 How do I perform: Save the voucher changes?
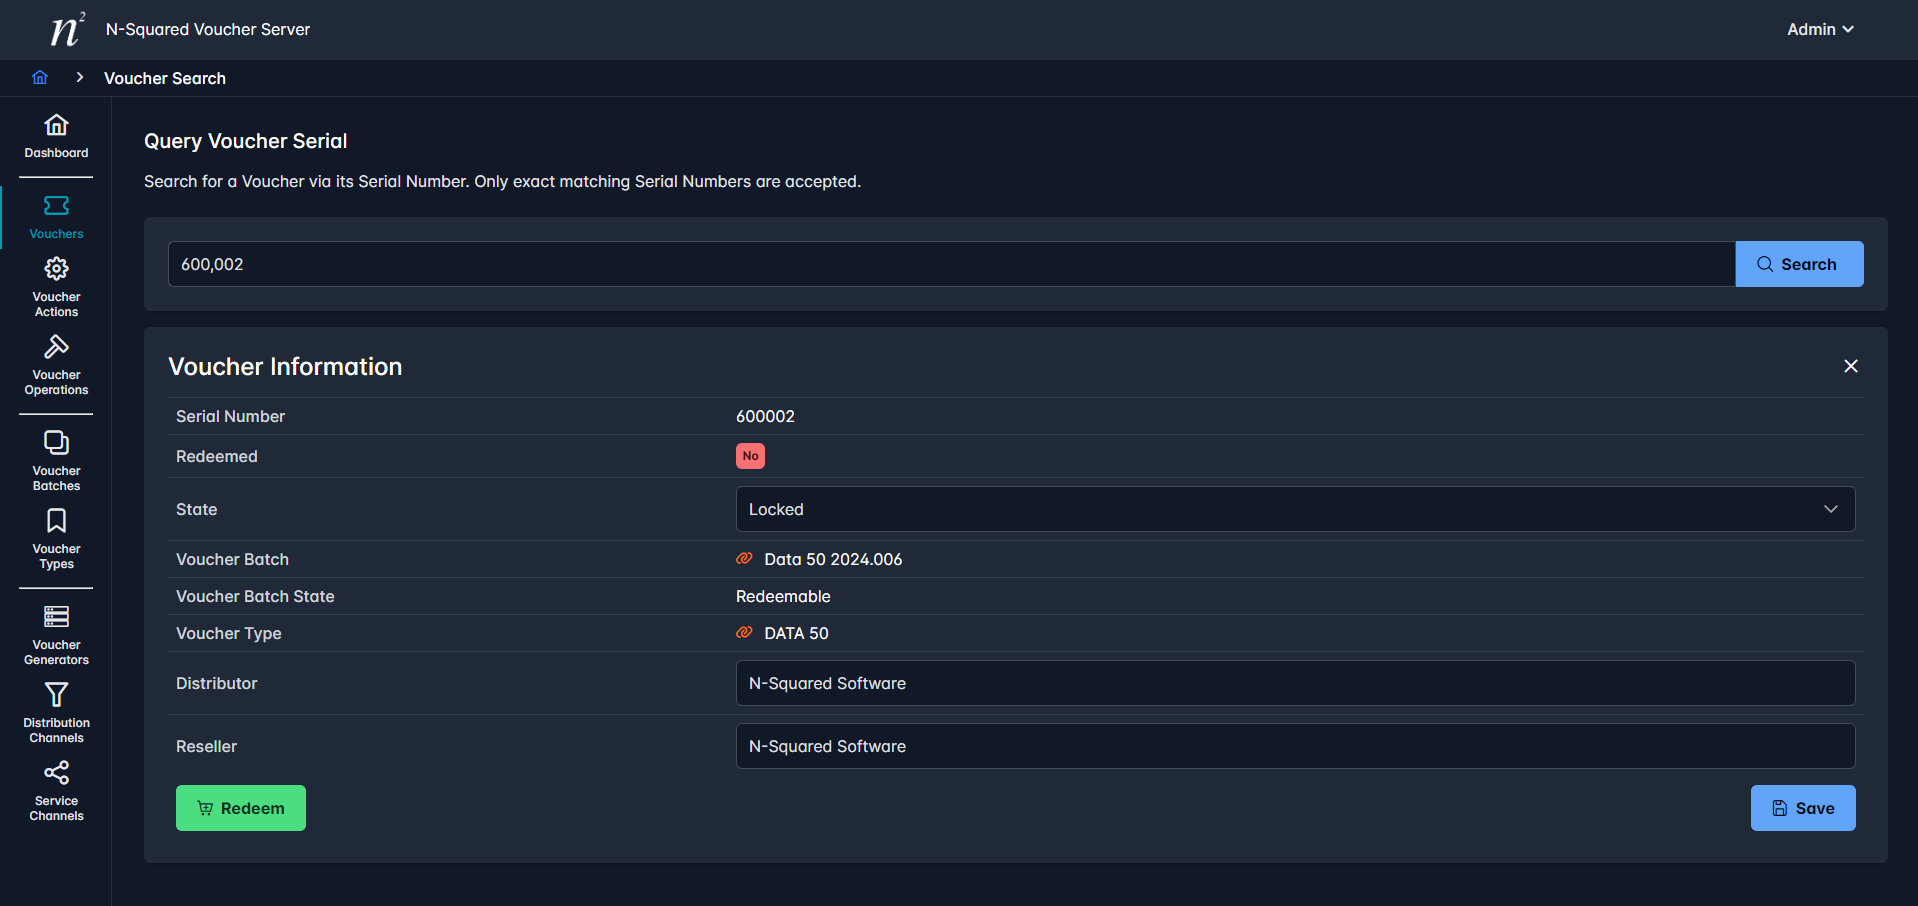(1802, 808)
